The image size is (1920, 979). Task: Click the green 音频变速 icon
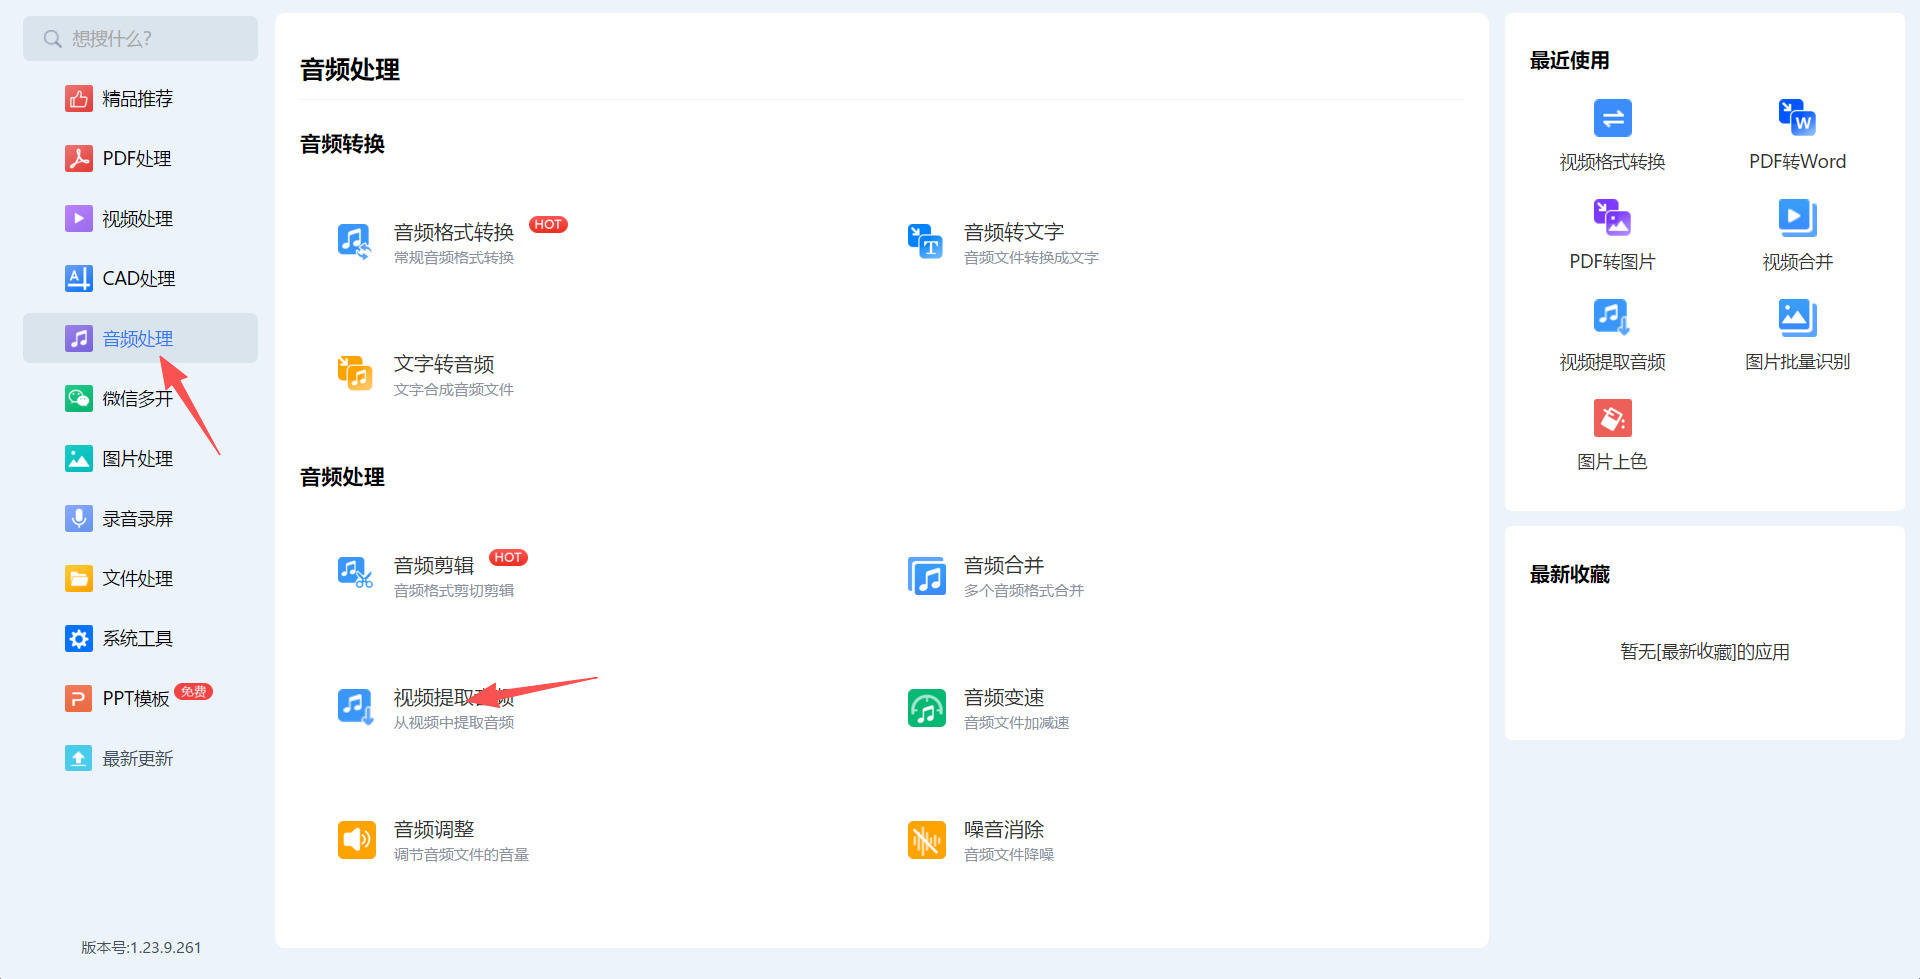coord(926,709)
